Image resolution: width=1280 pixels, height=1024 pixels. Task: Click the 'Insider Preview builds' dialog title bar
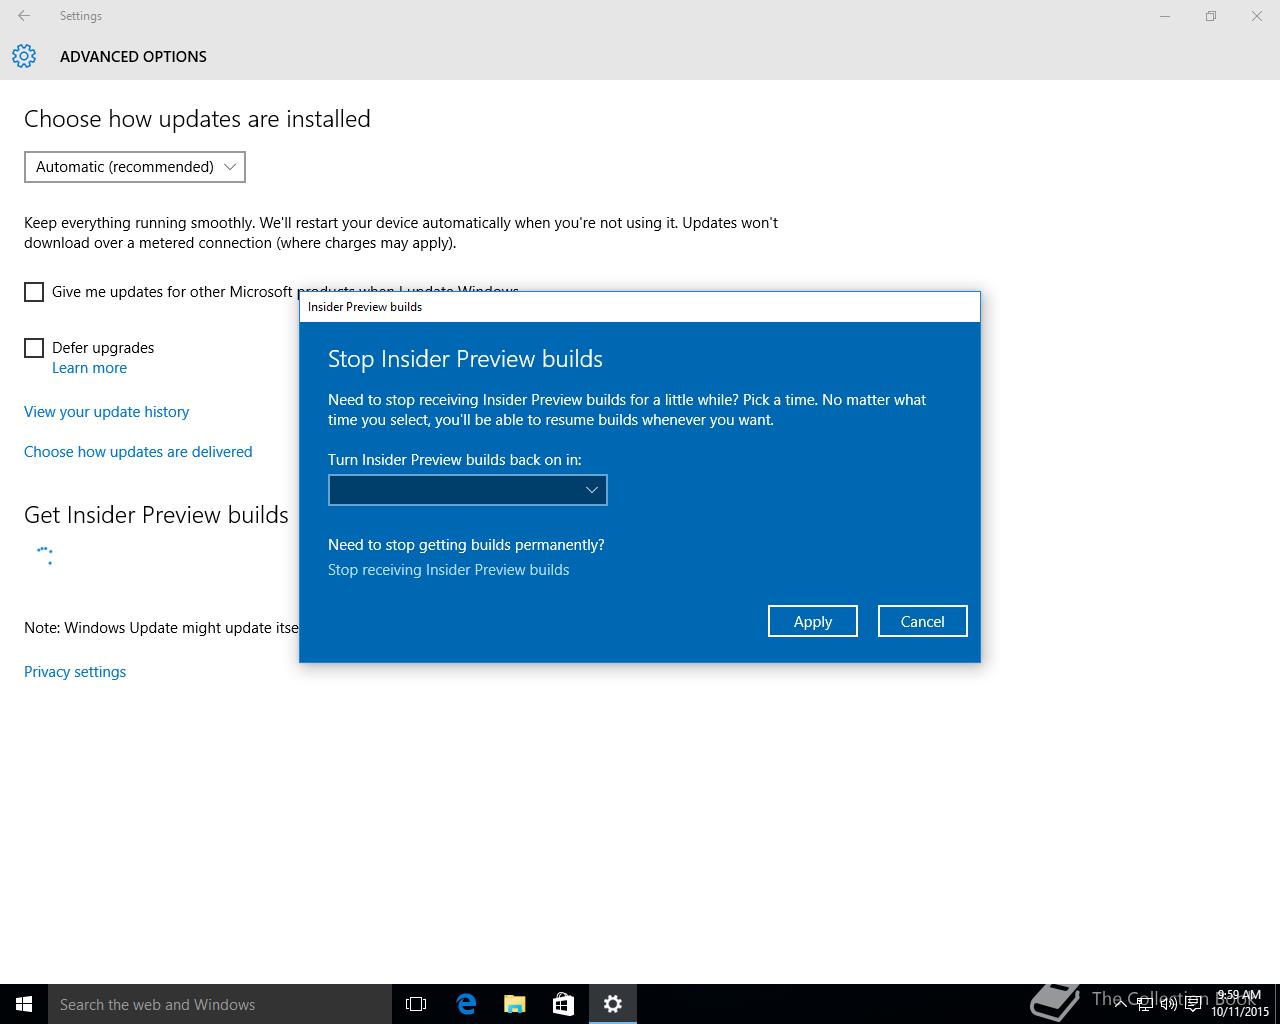coord(640,307)
